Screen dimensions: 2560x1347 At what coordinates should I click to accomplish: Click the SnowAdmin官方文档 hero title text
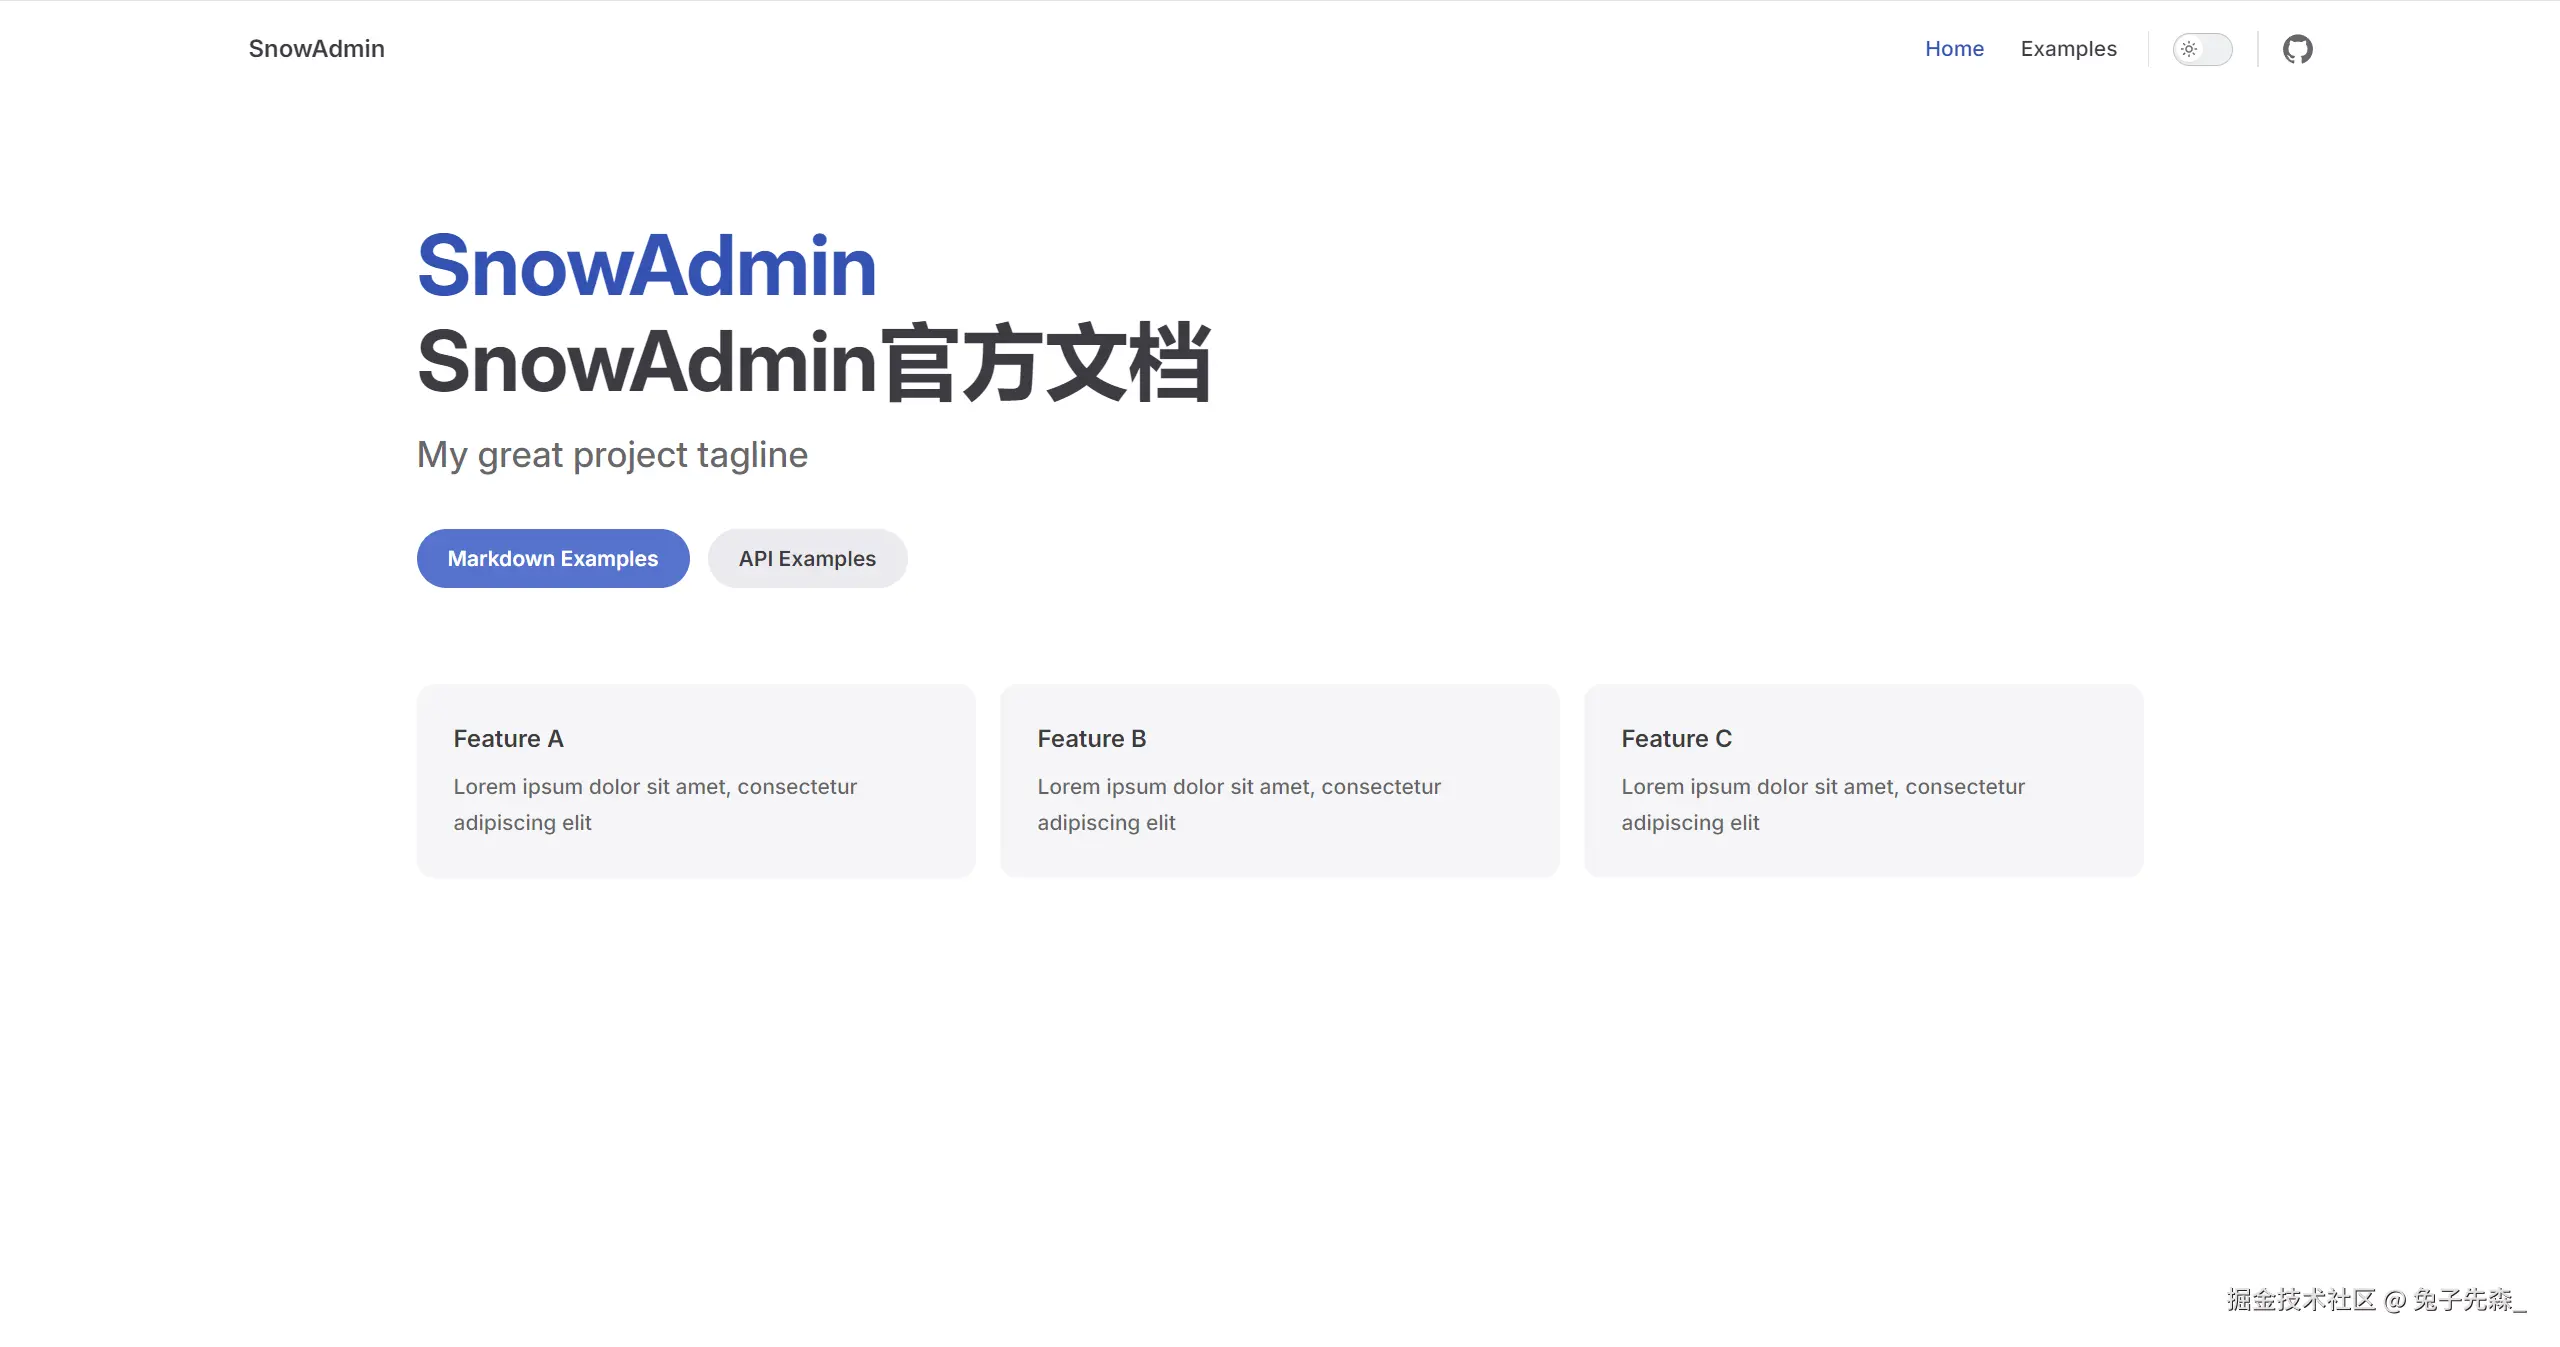814,363
